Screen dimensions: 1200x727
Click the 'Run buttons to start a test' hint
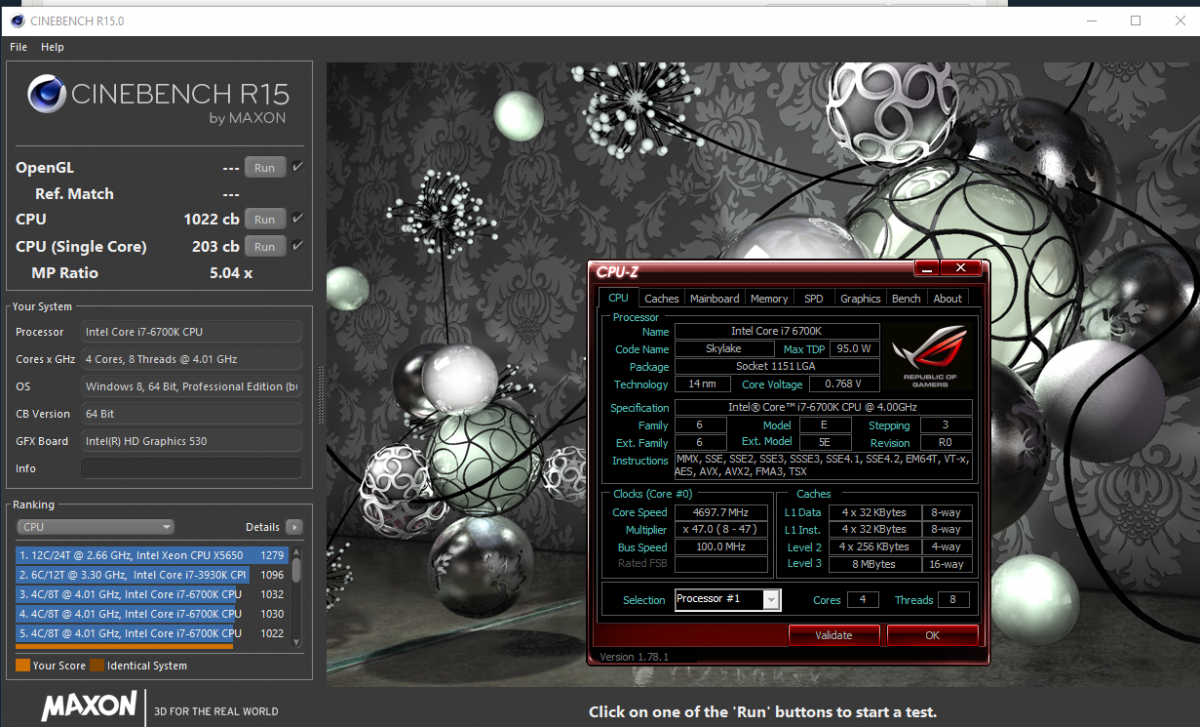tap(763, 712)
